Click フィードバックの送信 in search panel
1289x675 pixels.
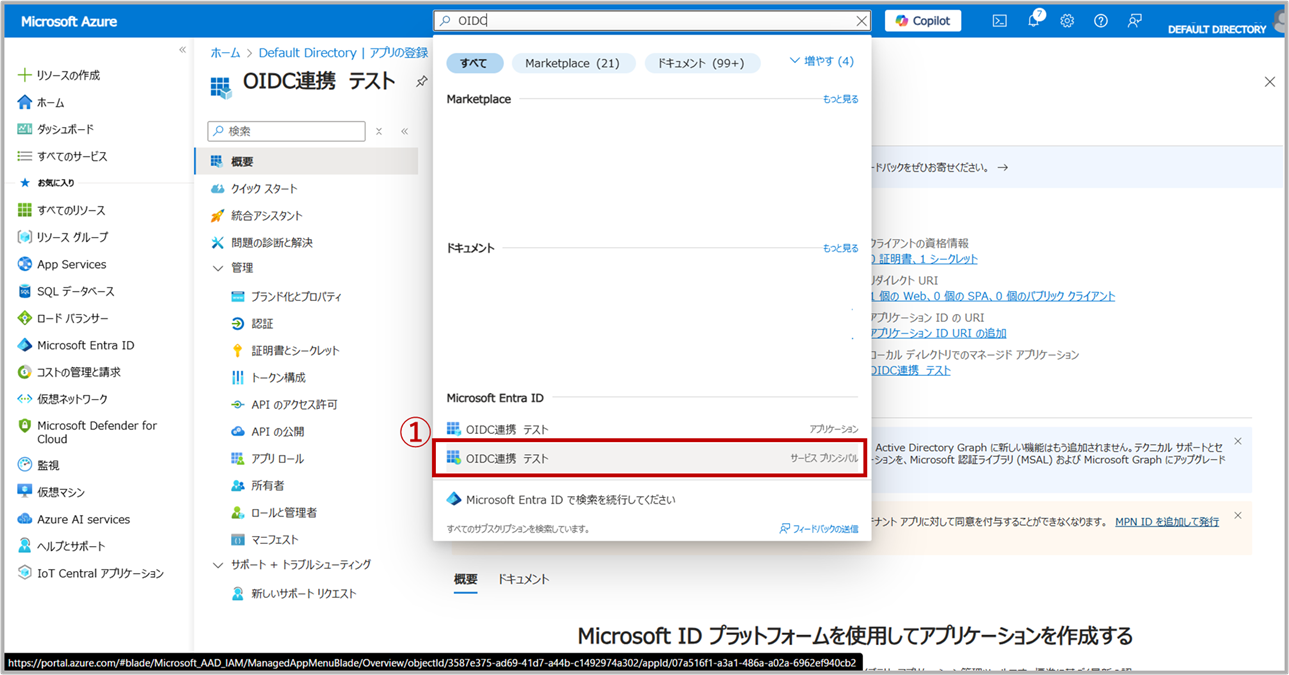click(x=819, y=528)
